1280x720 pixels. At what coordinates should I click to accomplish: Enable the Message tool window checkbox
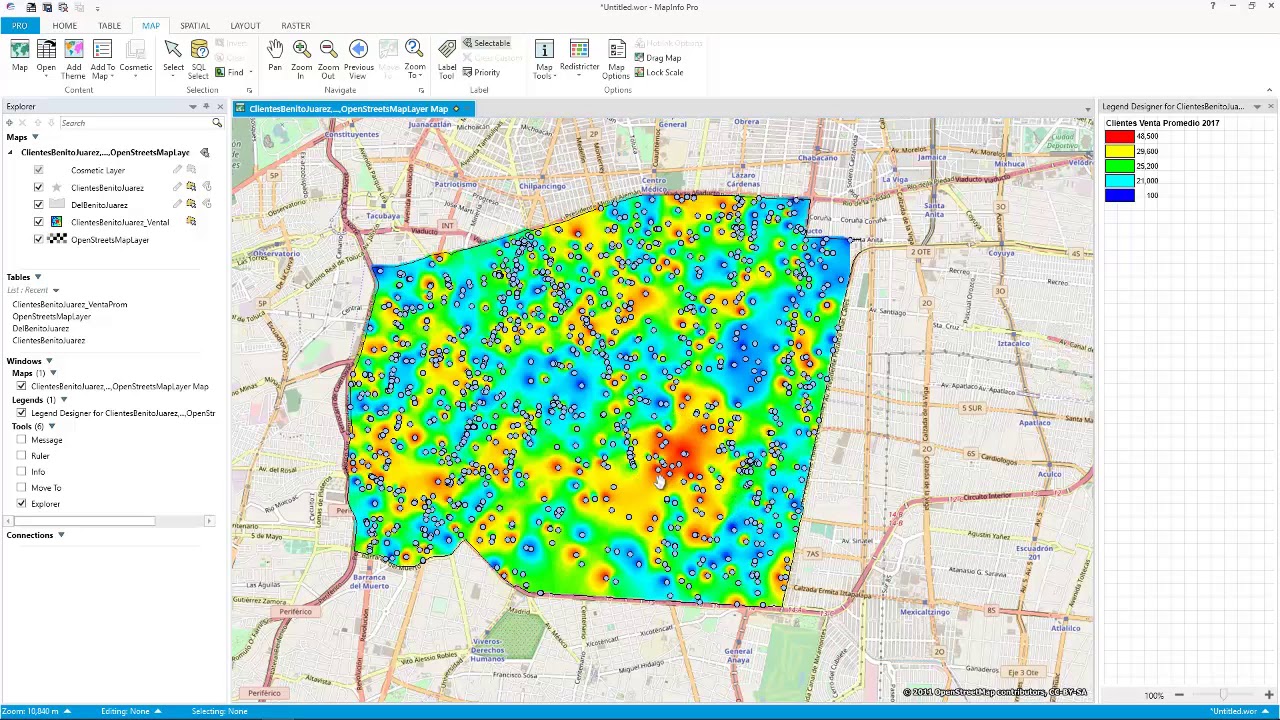pos(21,440)
